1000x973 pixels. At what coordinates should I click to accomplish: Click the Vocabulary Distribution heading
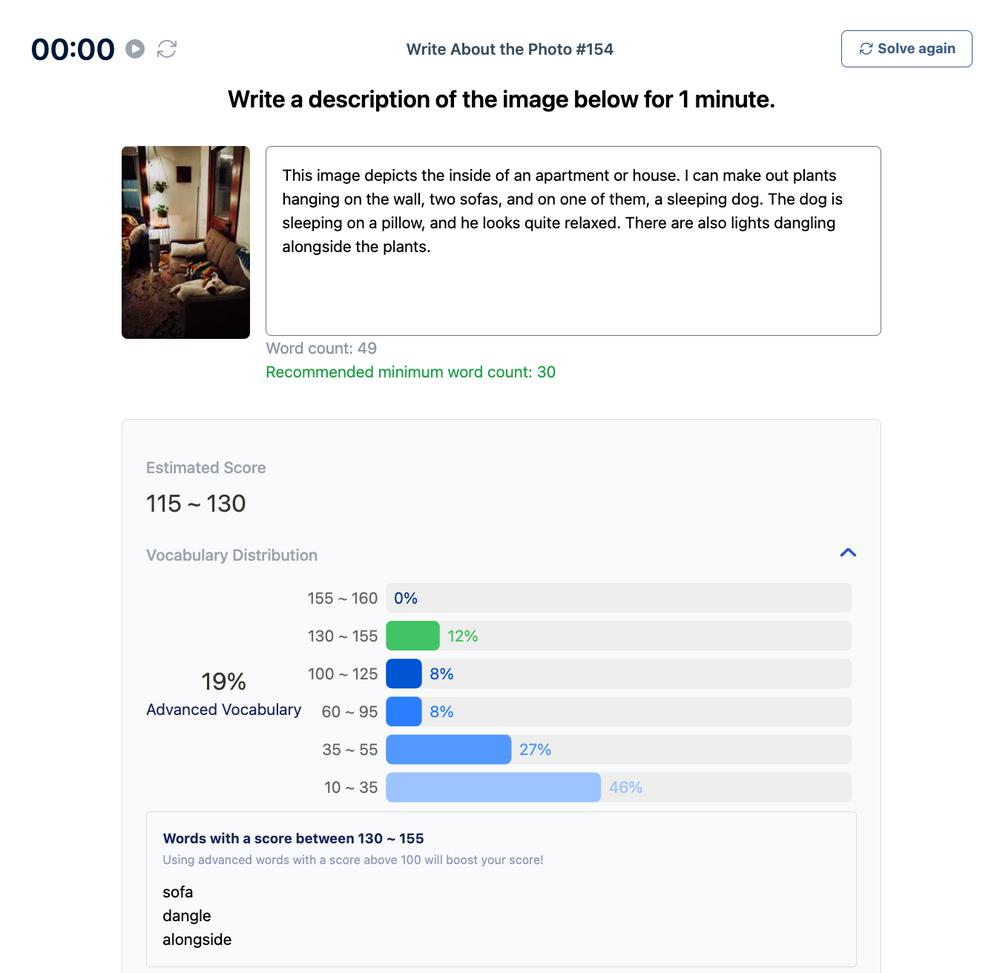(x=231, y=555)
